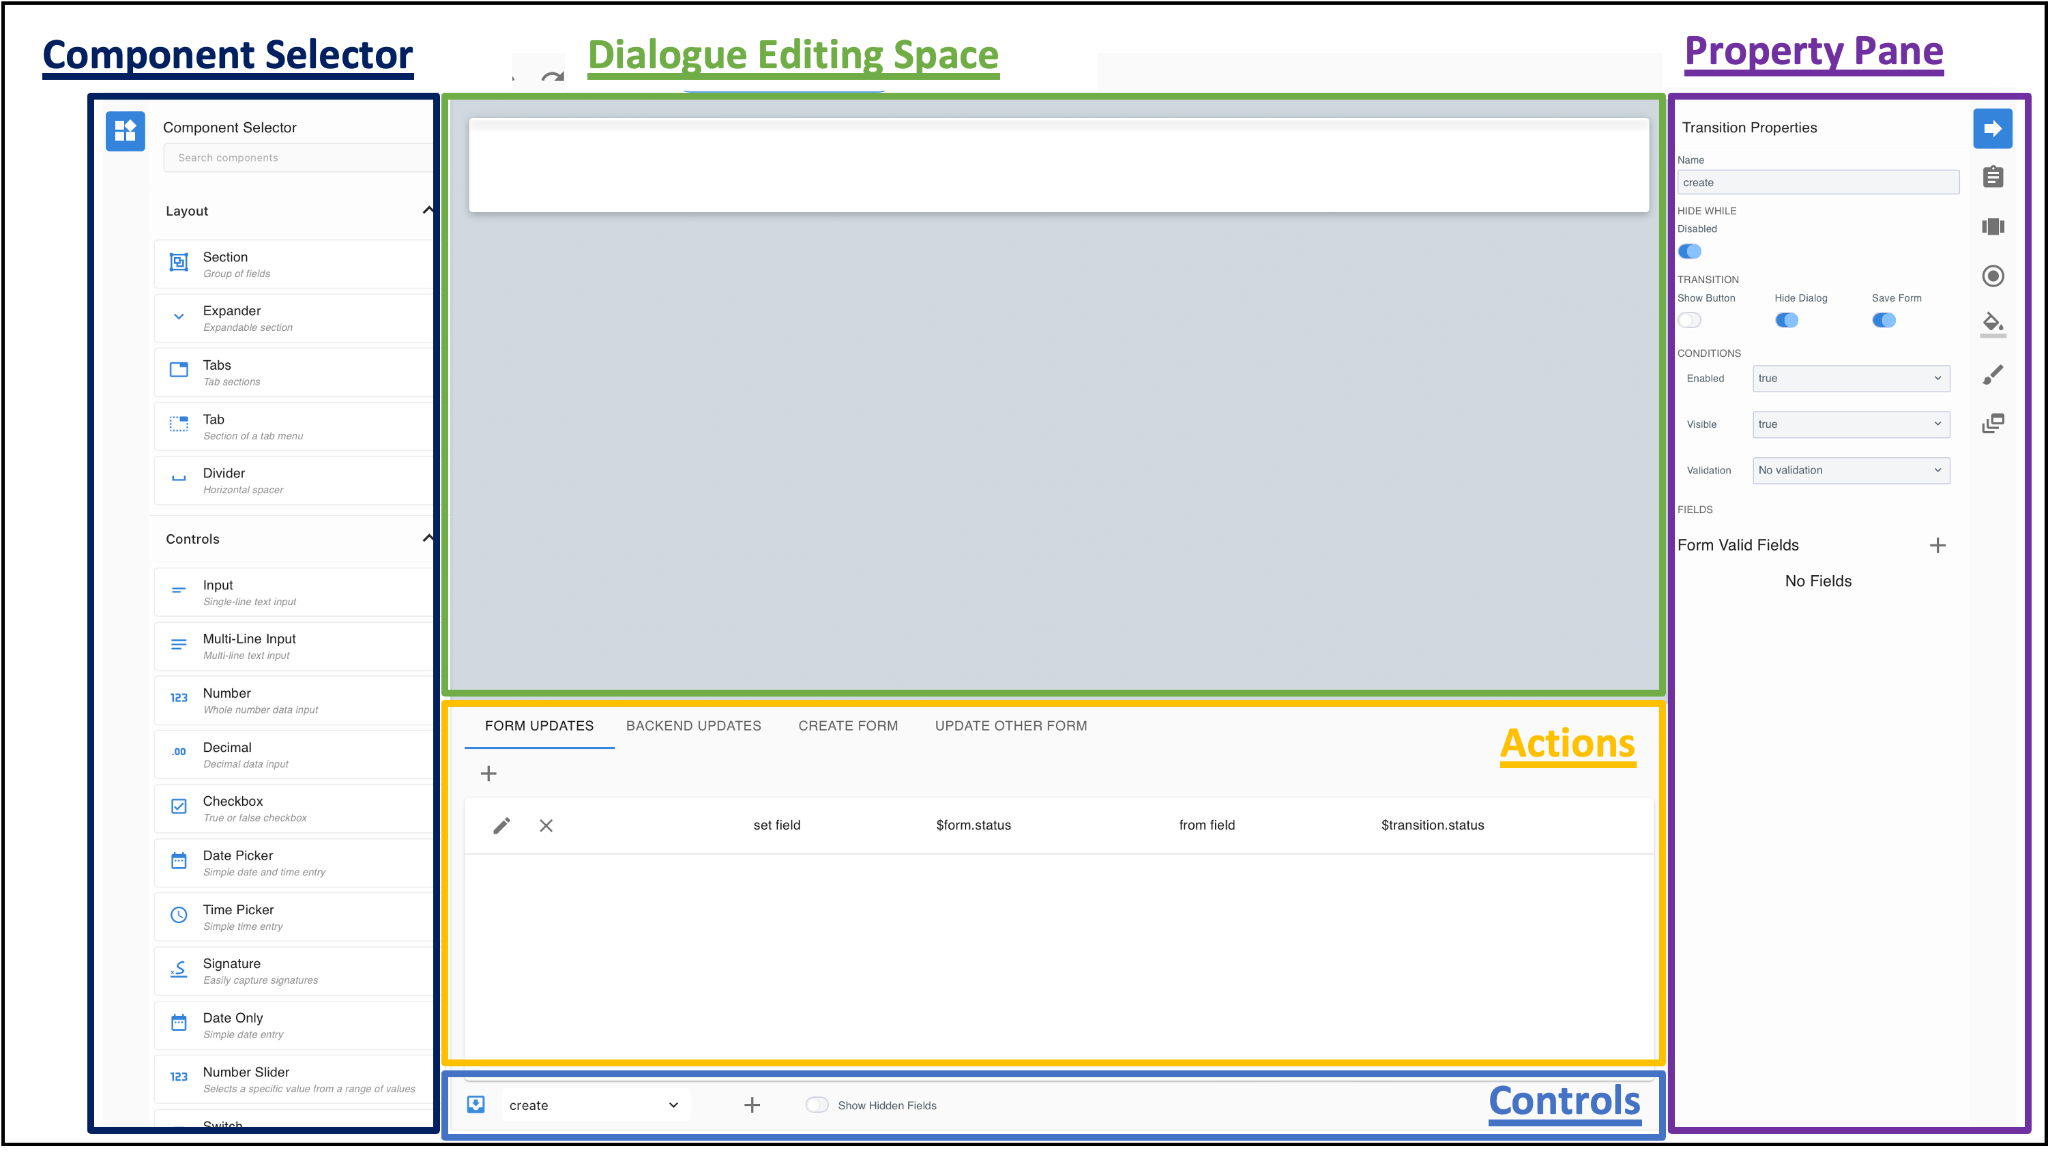Switch to Backend Updates tab
The width and height of the screenshot is (2048, 1154).
(693, 726)
